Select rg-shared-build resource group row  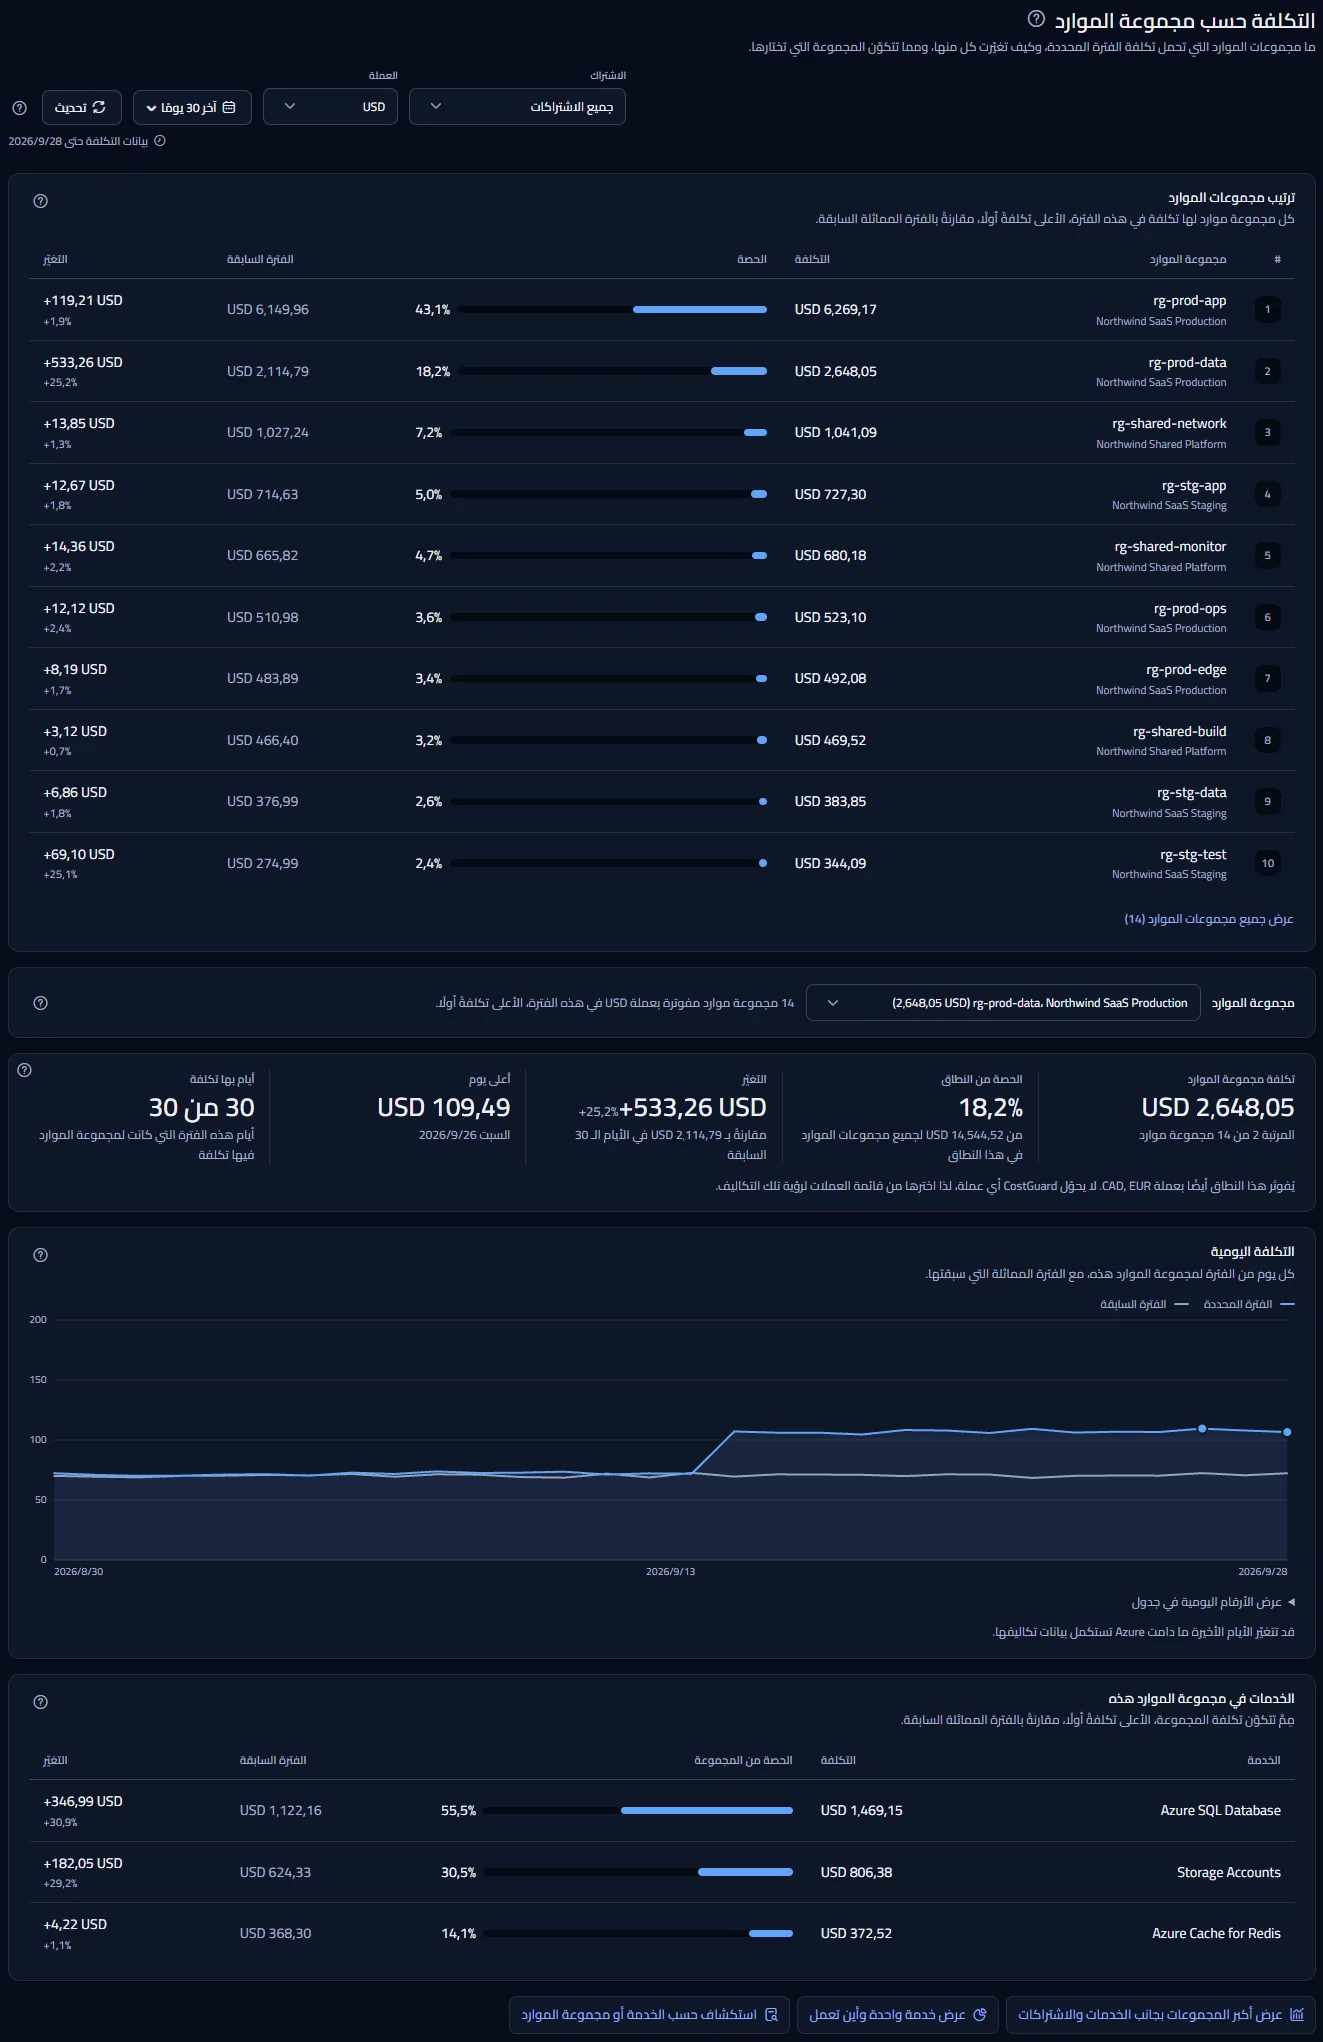coord(661,740)
